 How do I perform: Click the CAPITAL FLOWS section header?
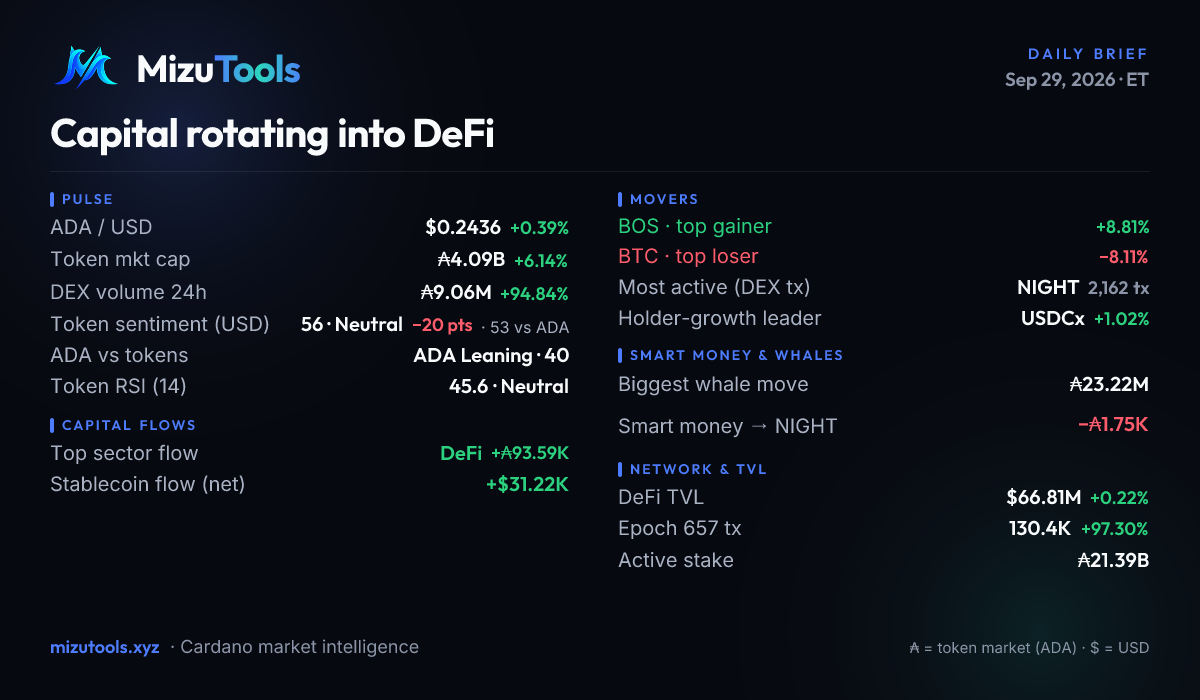(128, 425)
